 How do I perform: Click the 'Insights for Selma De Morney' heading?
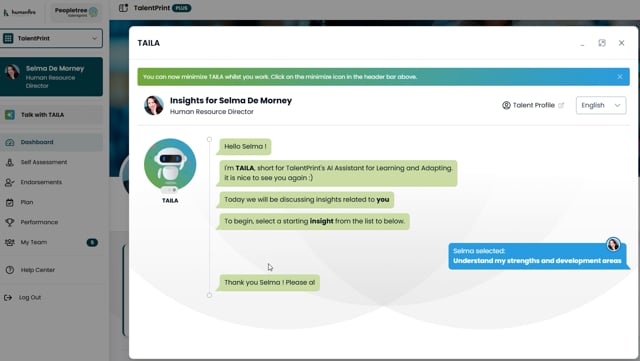click(231, 100)
